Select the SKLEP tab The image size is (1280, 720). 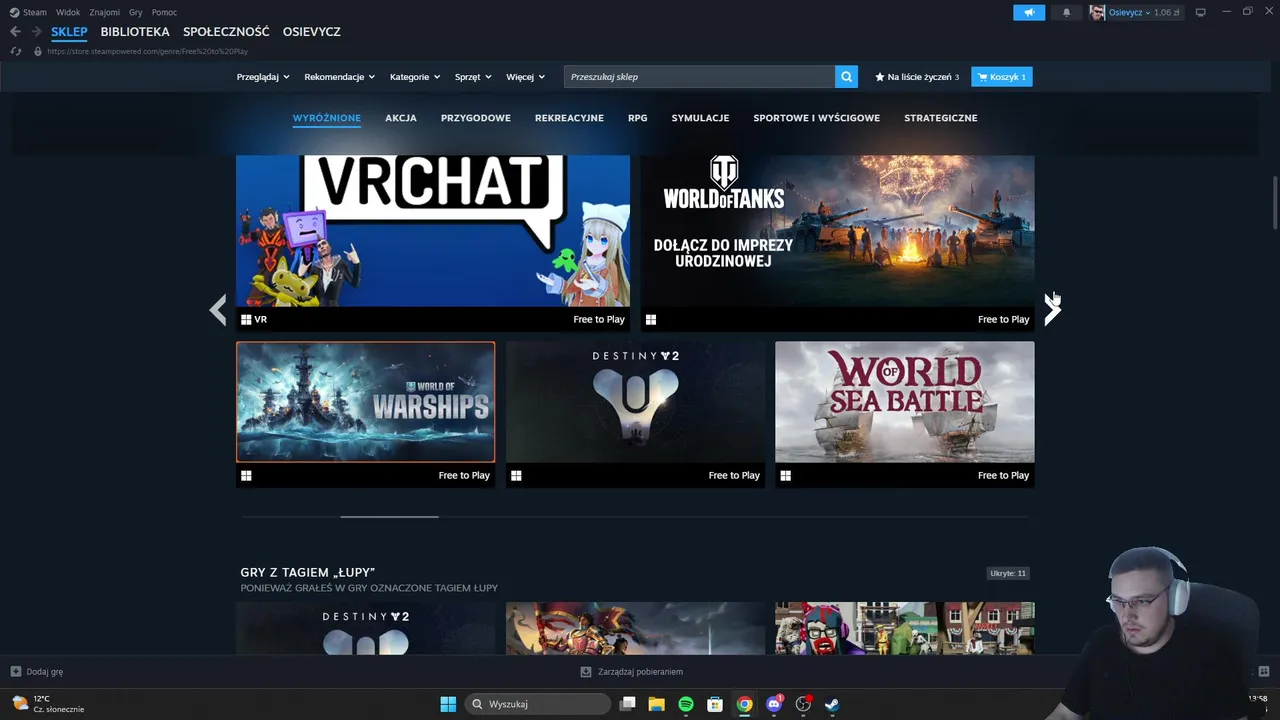pos(70,32)
